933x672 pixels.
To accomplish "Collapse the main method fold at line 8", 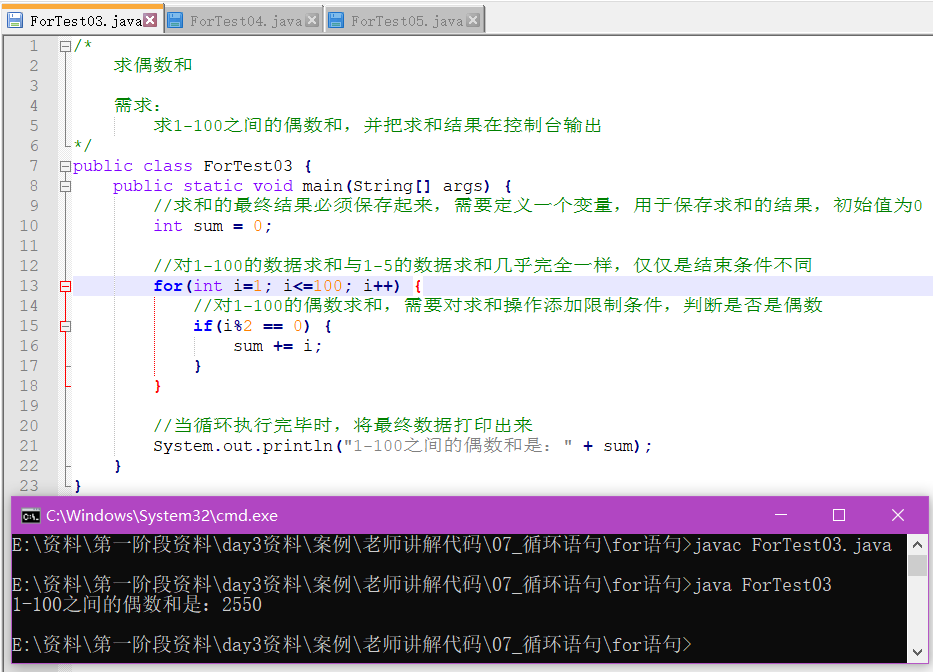I will pos(65,186).
